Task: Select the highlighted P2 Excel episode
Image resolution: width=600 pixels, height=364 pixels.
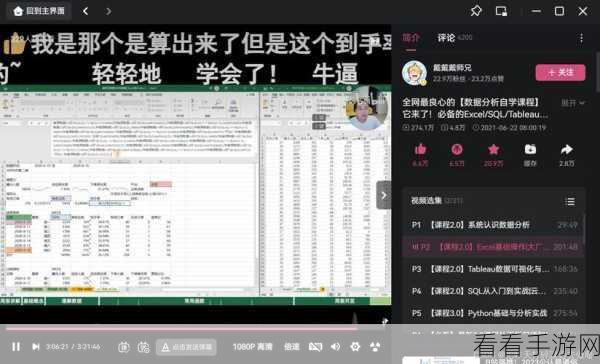Action: pos(494,247)
